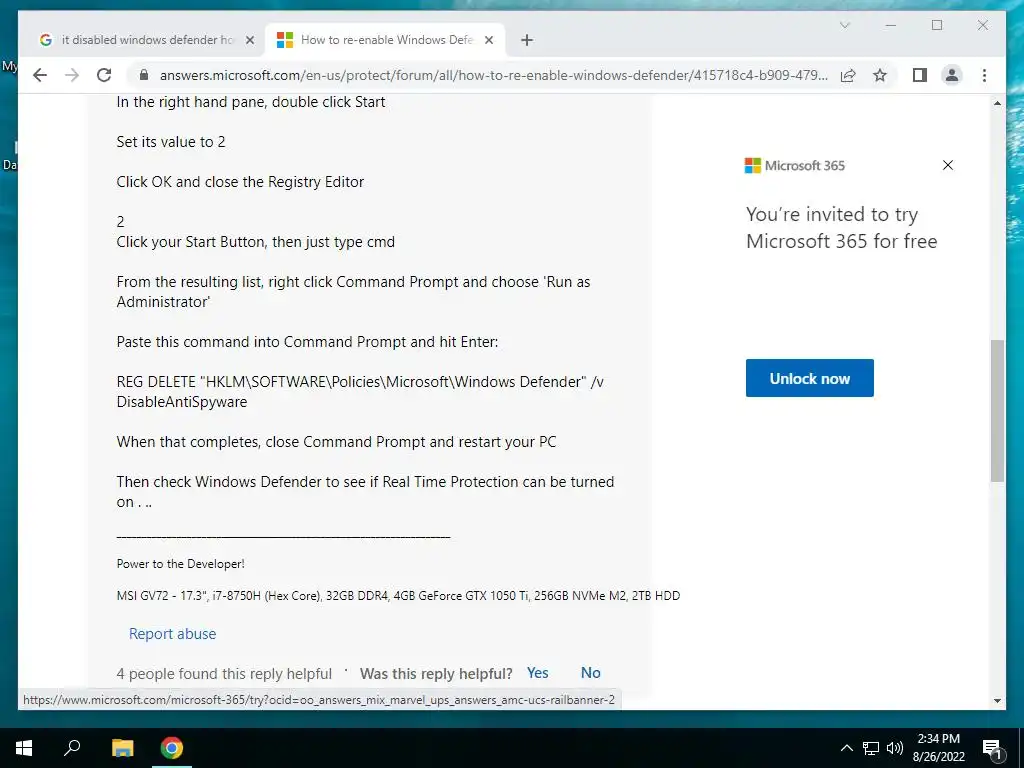Bookmark this page with the star icon
The height and width of the screenshot is (768, 1024).
tap(880, 75)
